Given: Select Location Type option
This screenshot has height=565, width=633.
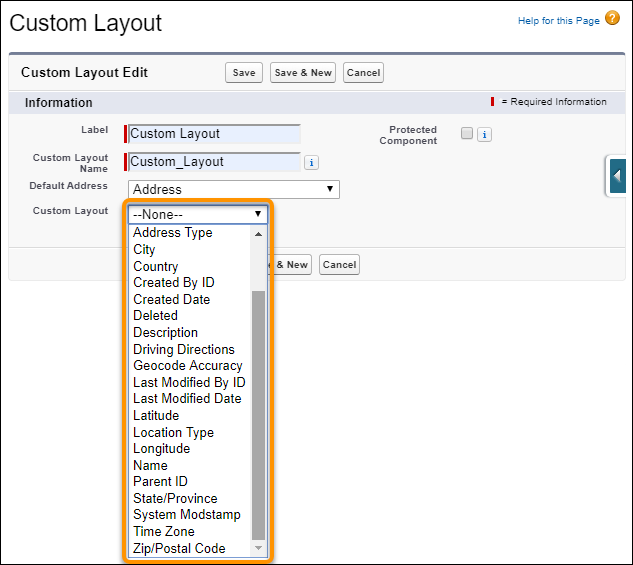Looking at the screenshot, I should [x=189, y=433].
